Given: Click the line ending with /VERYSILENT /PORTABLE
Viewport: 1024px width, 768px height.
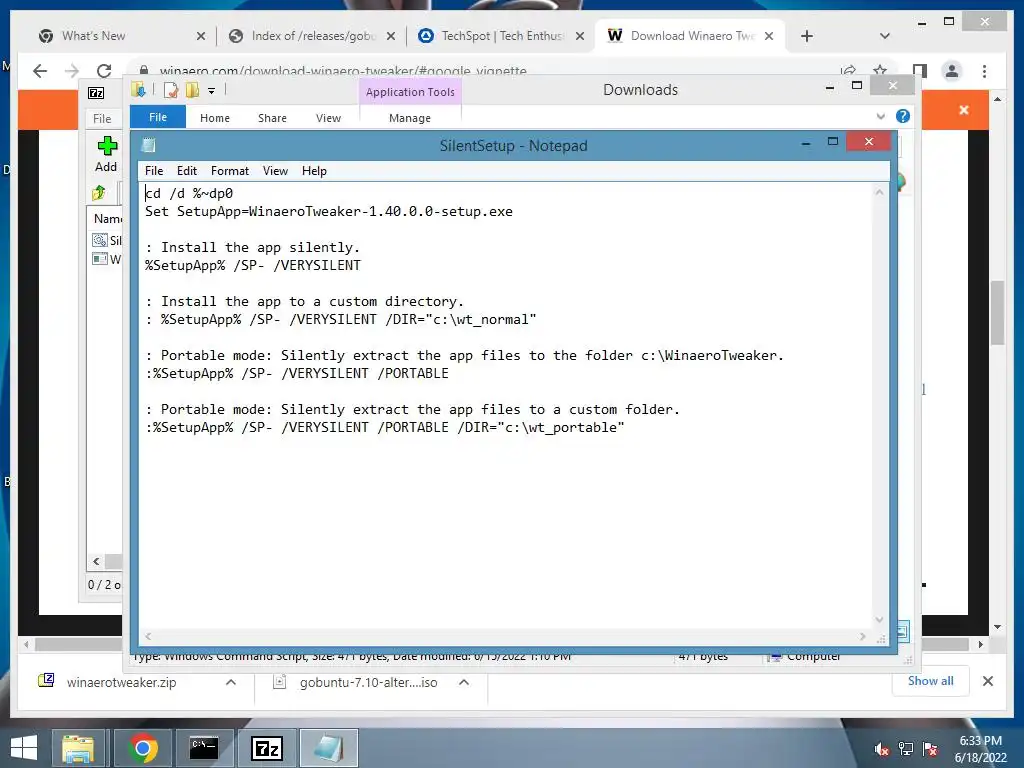Looking at the screenshot, I should [296, 374].
